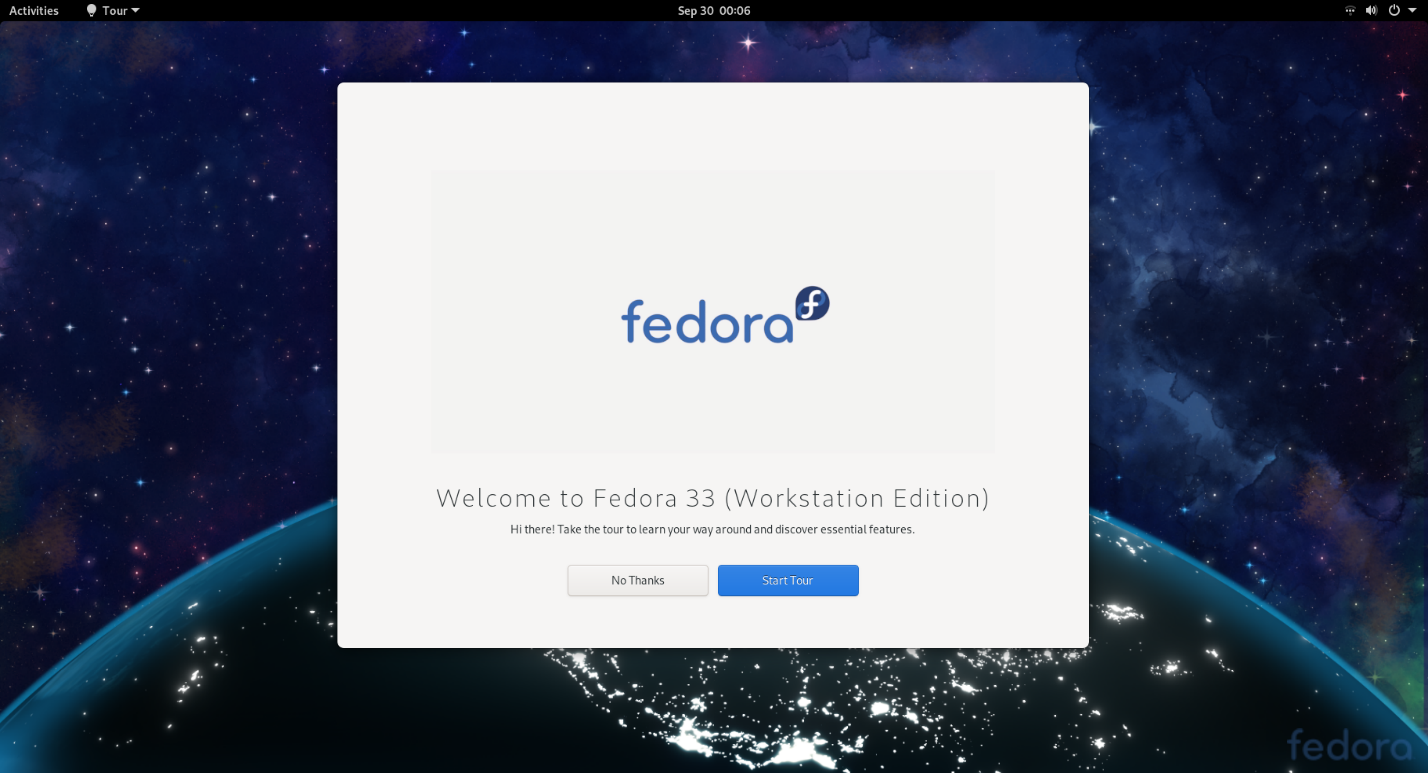
Task: Expand the system menu arrow beside the power icon
Action: pos(1412,10)
